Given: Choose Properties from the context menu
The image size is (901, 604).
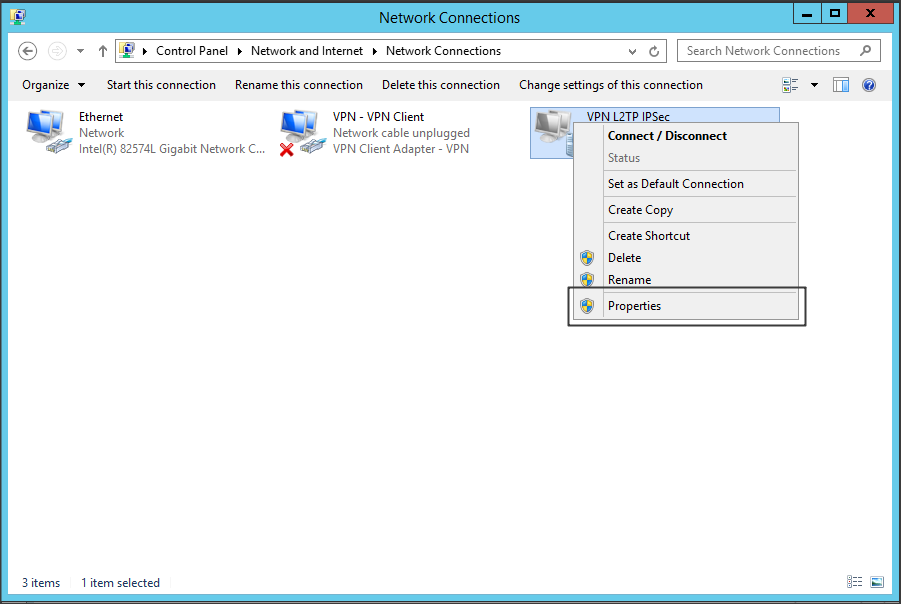Looking at the screenshot, I should (x=634, y=306).
